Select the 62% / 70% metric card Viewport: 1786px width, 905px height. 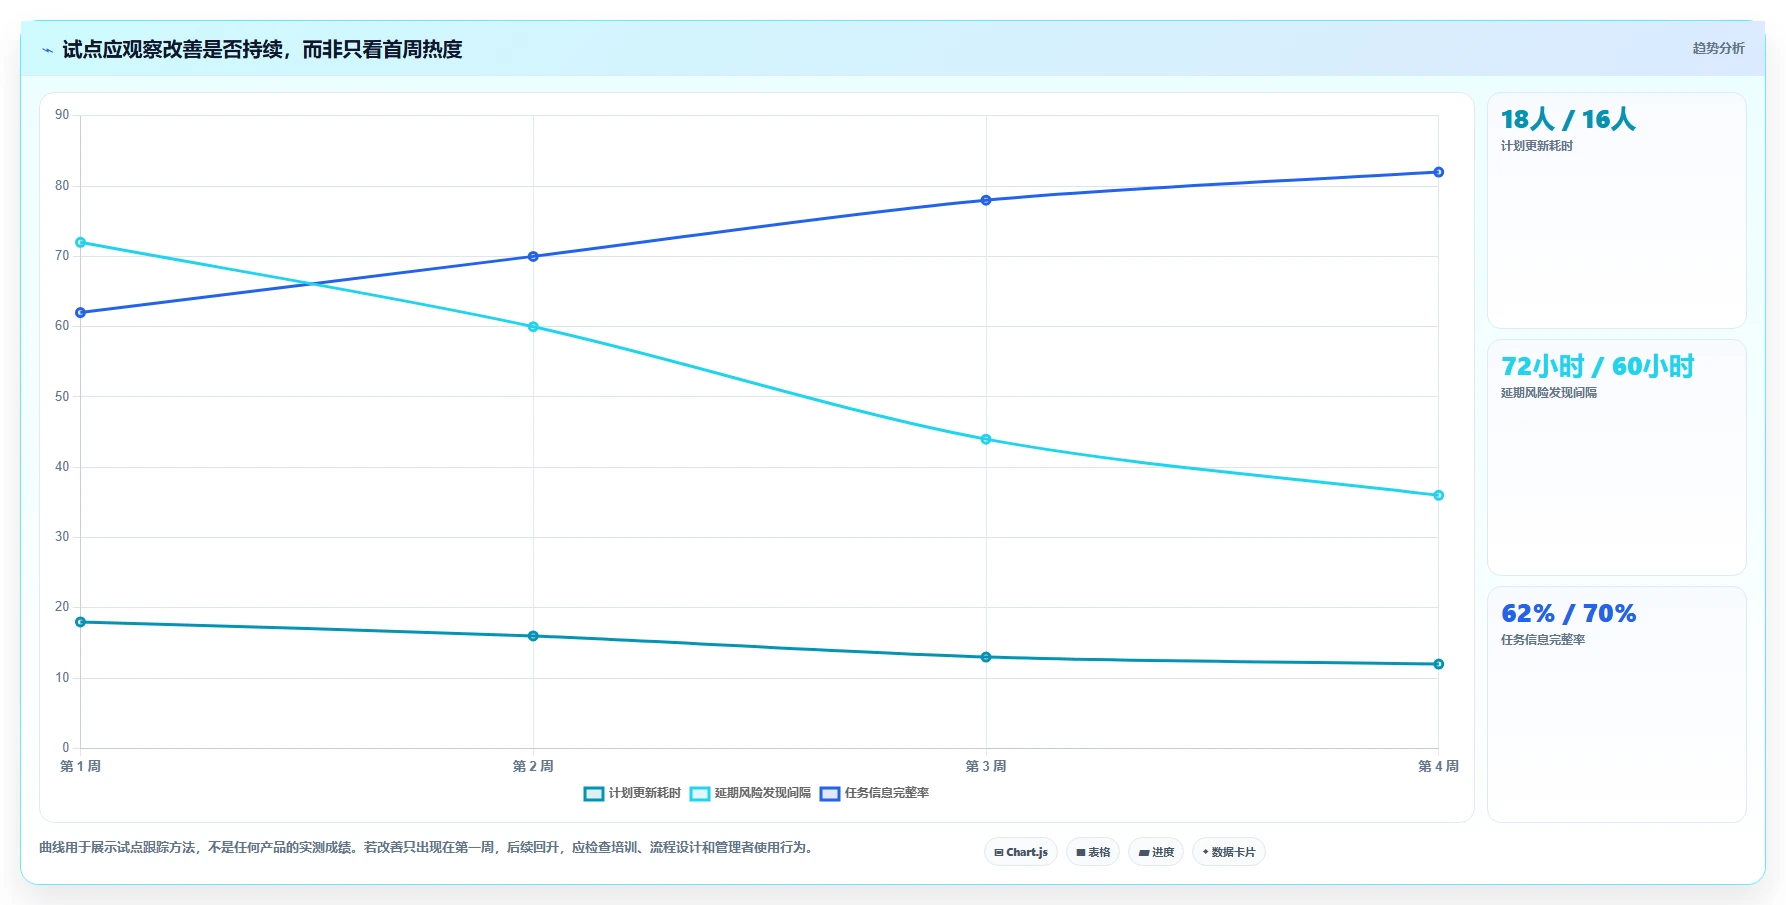point(1617,705)
